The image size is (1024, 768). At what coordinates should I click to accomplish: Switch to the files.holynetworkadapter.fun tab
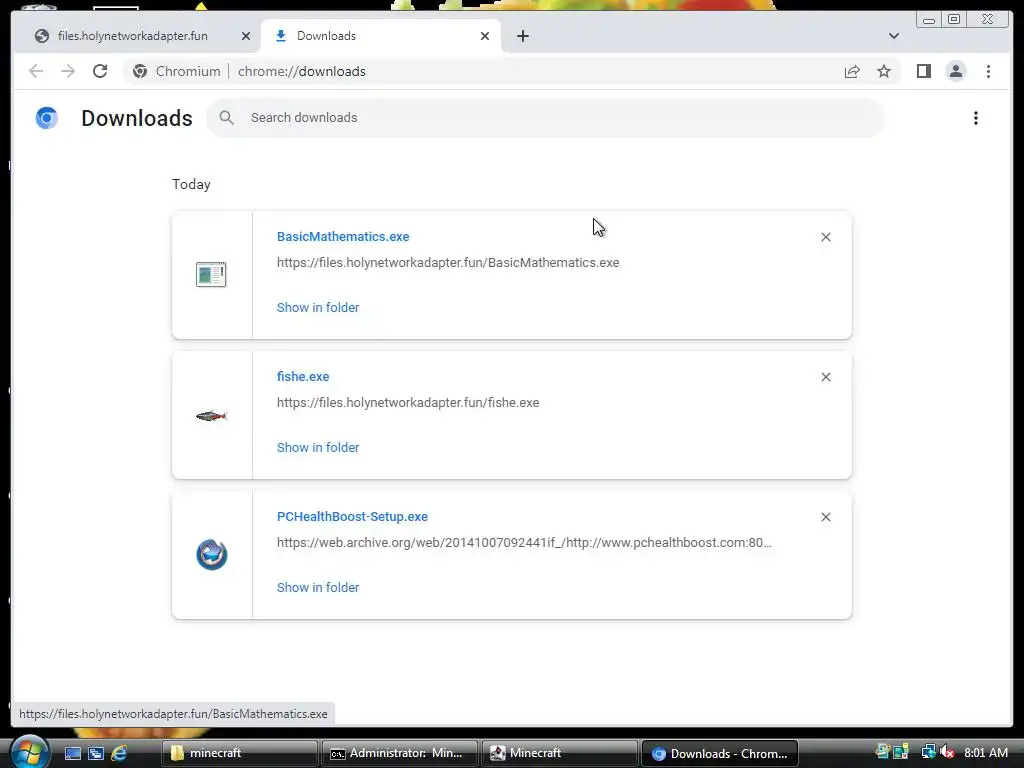133,36
